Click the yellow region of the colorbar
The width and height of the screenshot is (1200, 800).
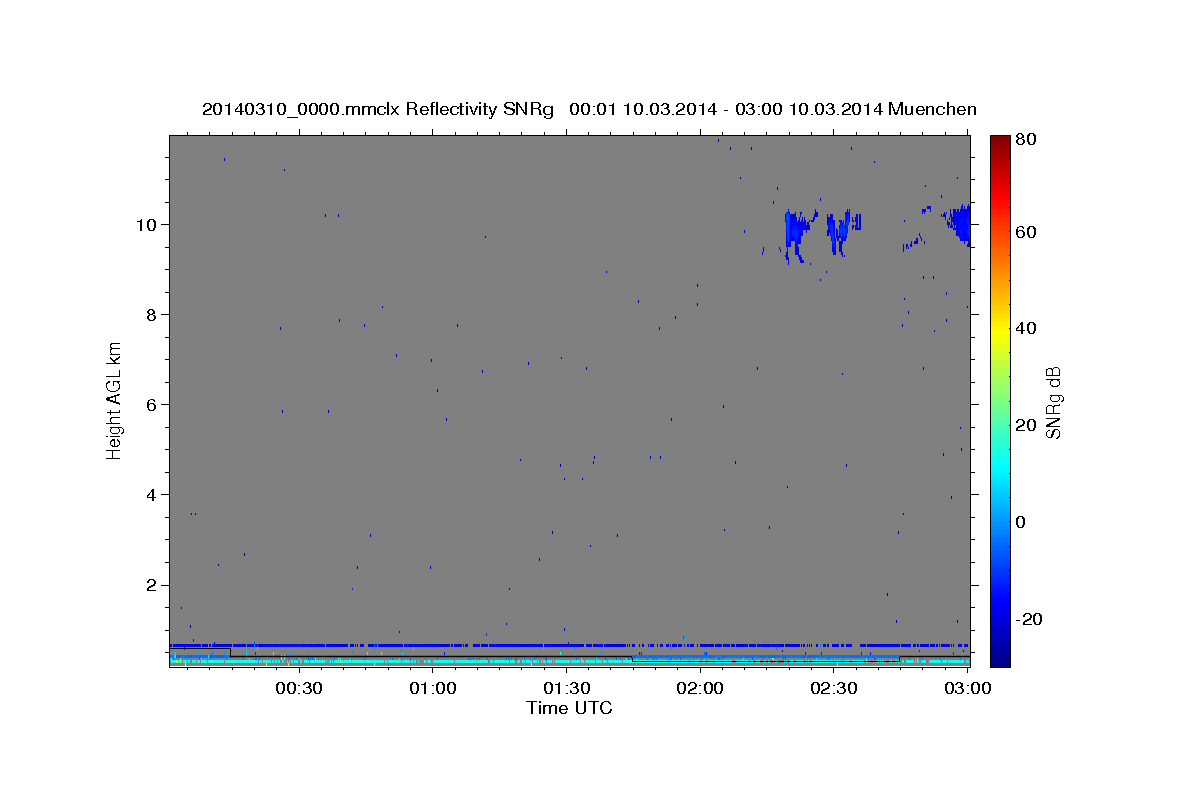pos(1001,328)
